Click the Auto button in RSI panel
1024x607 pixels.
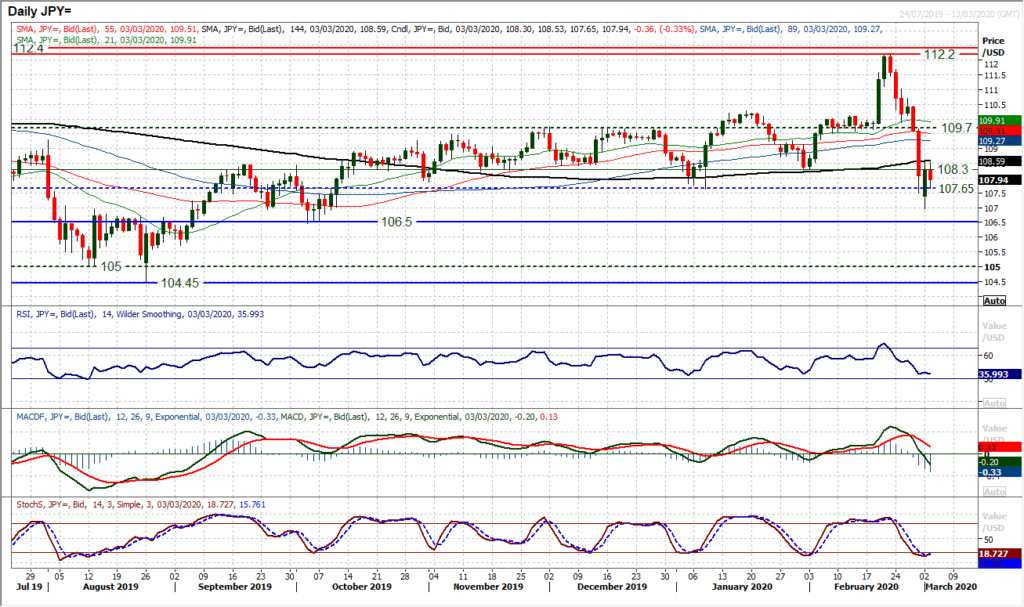click(x=995, y=400)
